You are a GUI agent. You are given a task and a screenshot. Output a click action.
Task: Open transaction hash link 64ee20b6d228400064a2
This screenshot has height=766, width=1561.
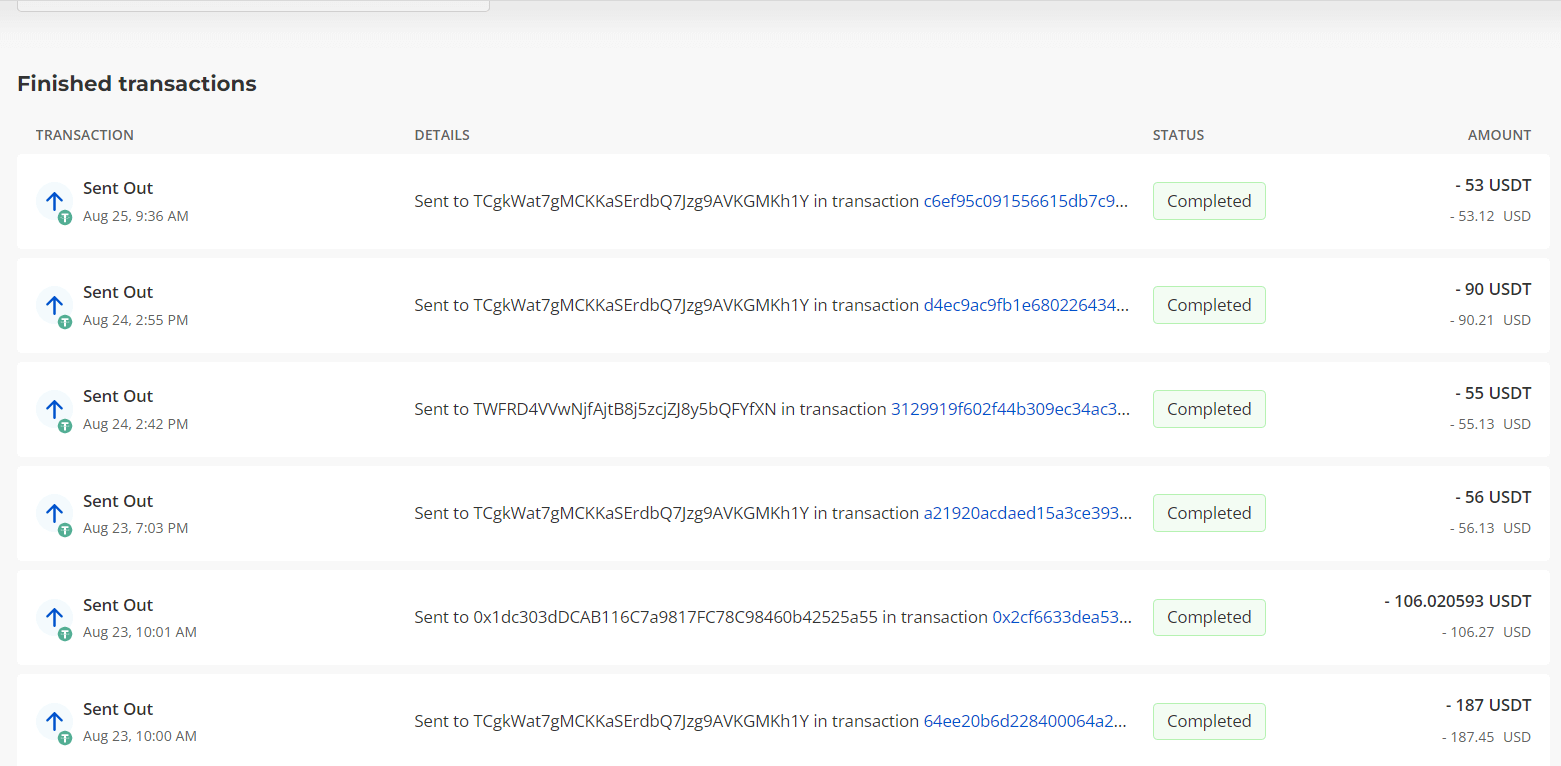1026,721
